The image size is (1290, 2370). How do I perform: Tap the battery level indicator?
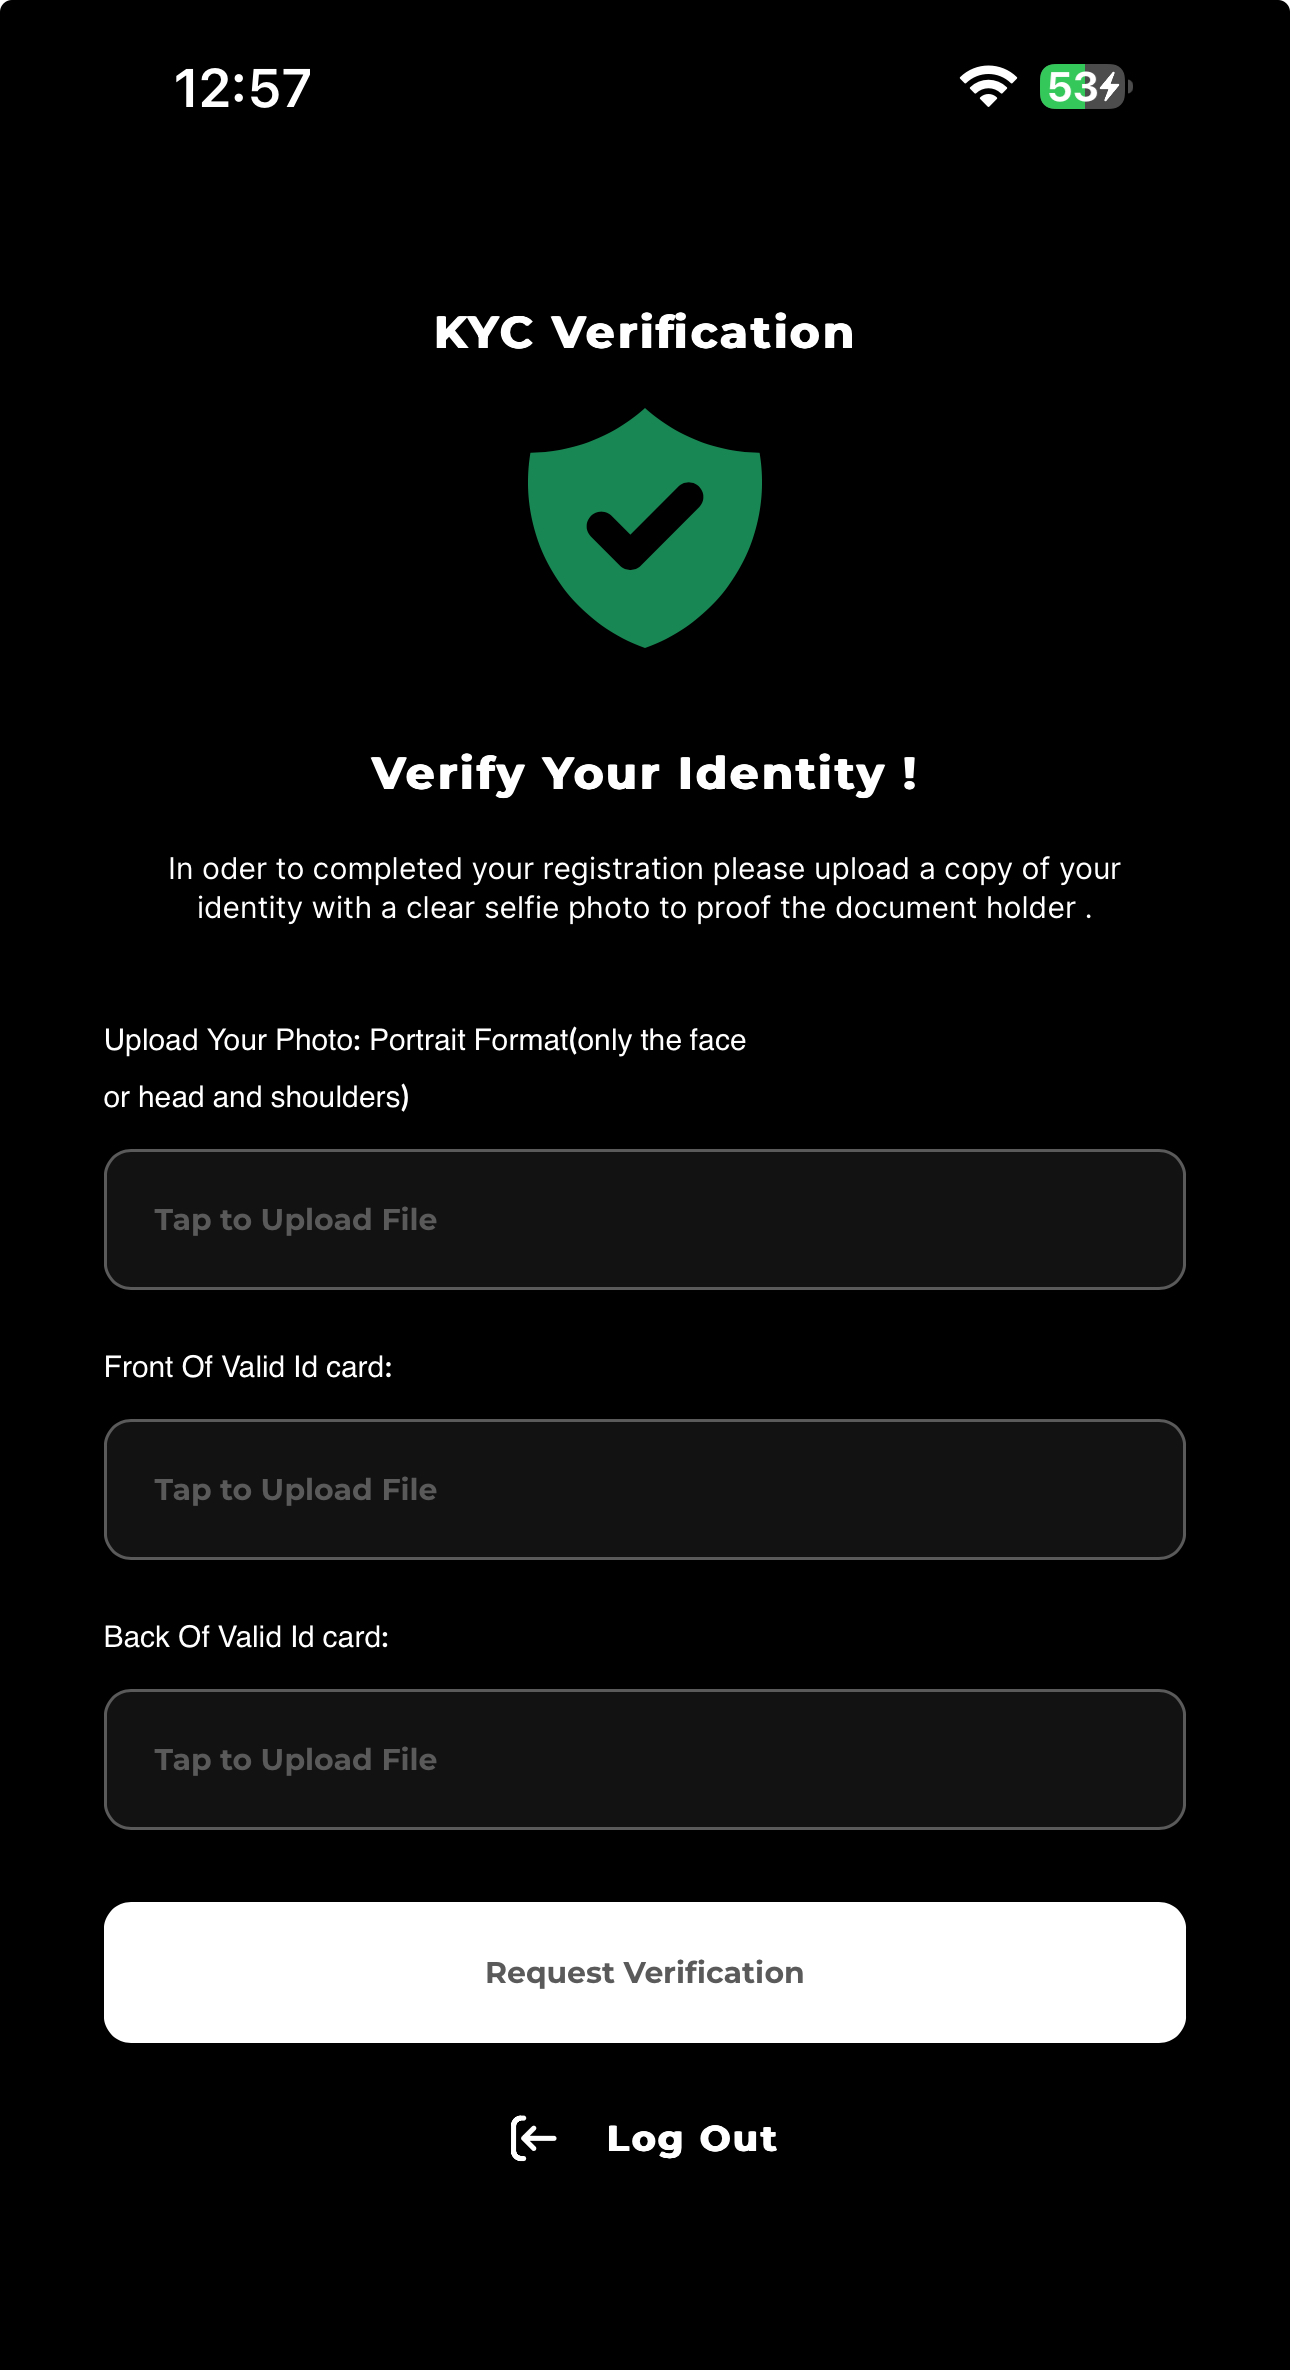(x=1086, y=87)
